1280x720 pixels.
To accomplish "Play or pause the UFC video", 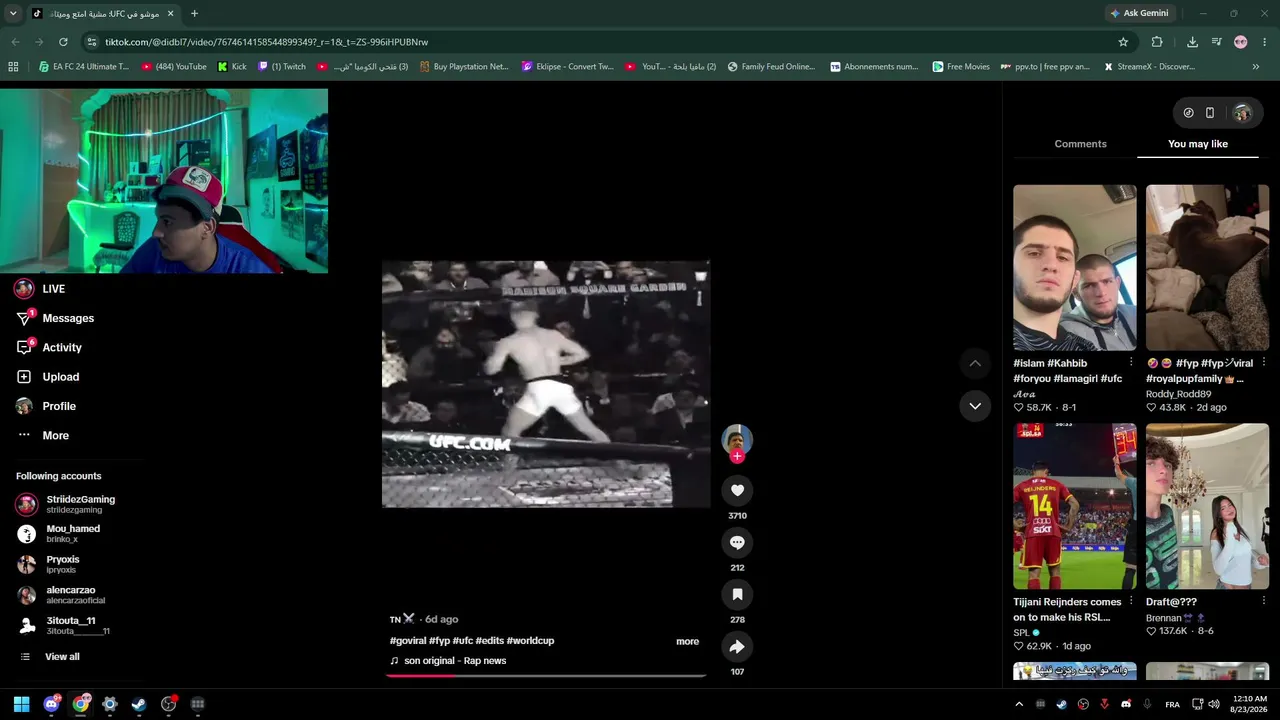I will (x=546, y=385).
